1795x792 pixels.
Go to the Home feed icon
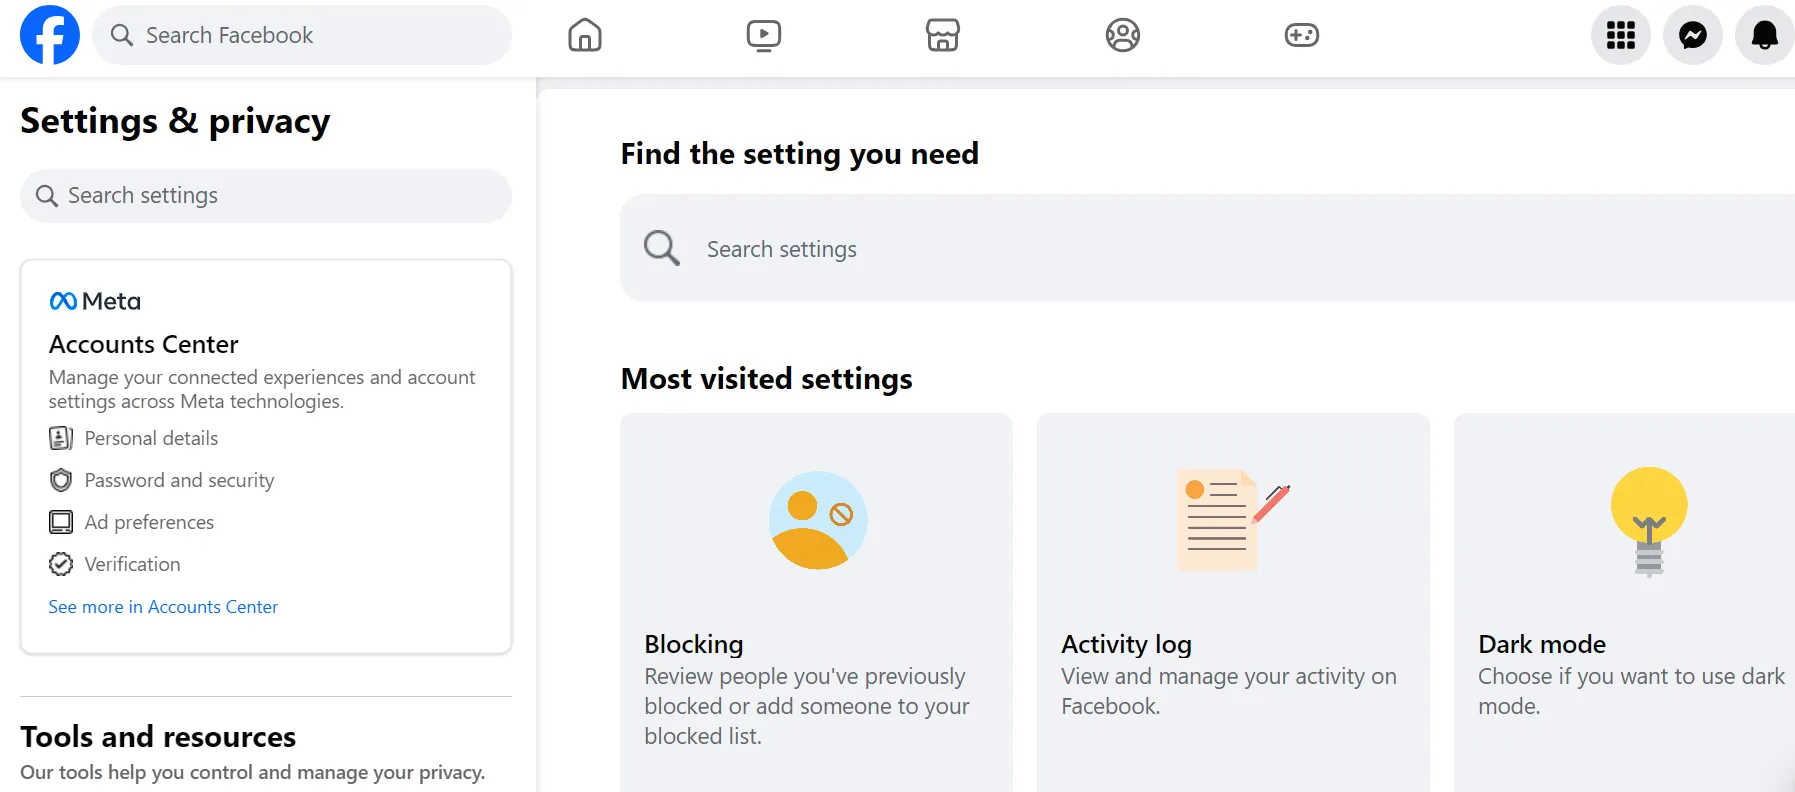pos(585,35)
